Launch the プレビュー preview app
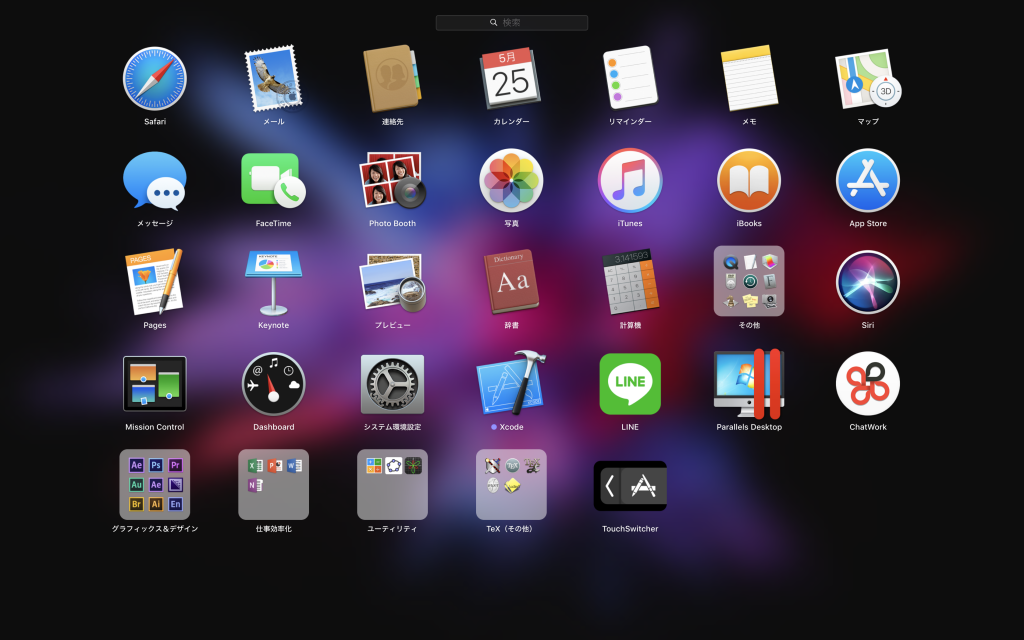 (392, 282)
